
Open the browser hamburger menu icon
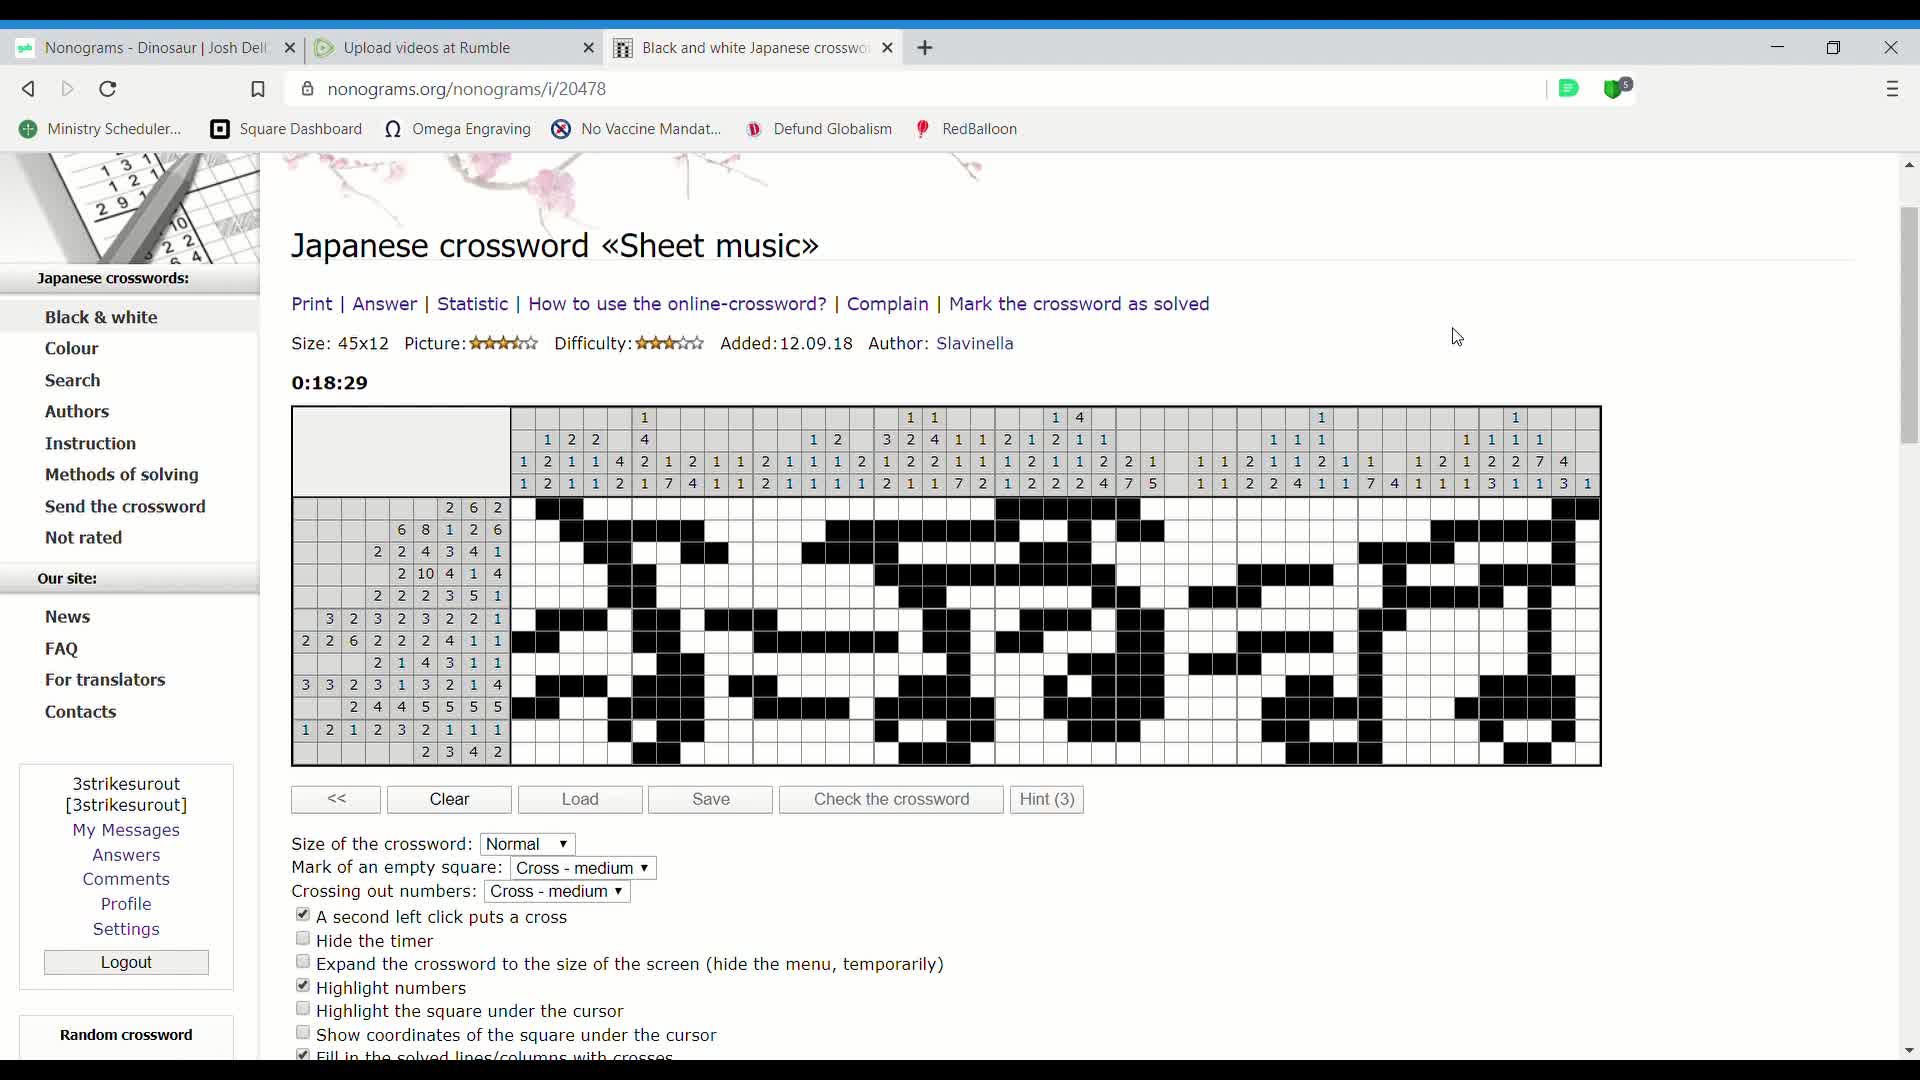[x=1892, y=89]
